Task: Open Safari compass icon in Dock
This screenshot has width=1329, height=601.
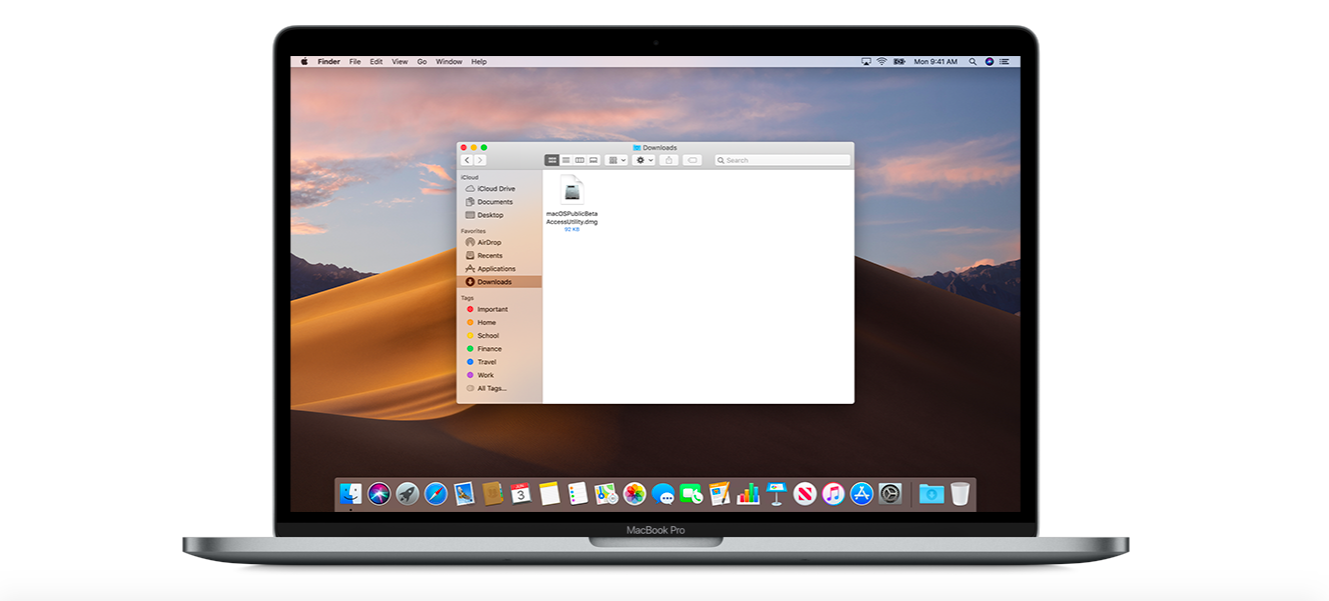Action: point(436,493)
